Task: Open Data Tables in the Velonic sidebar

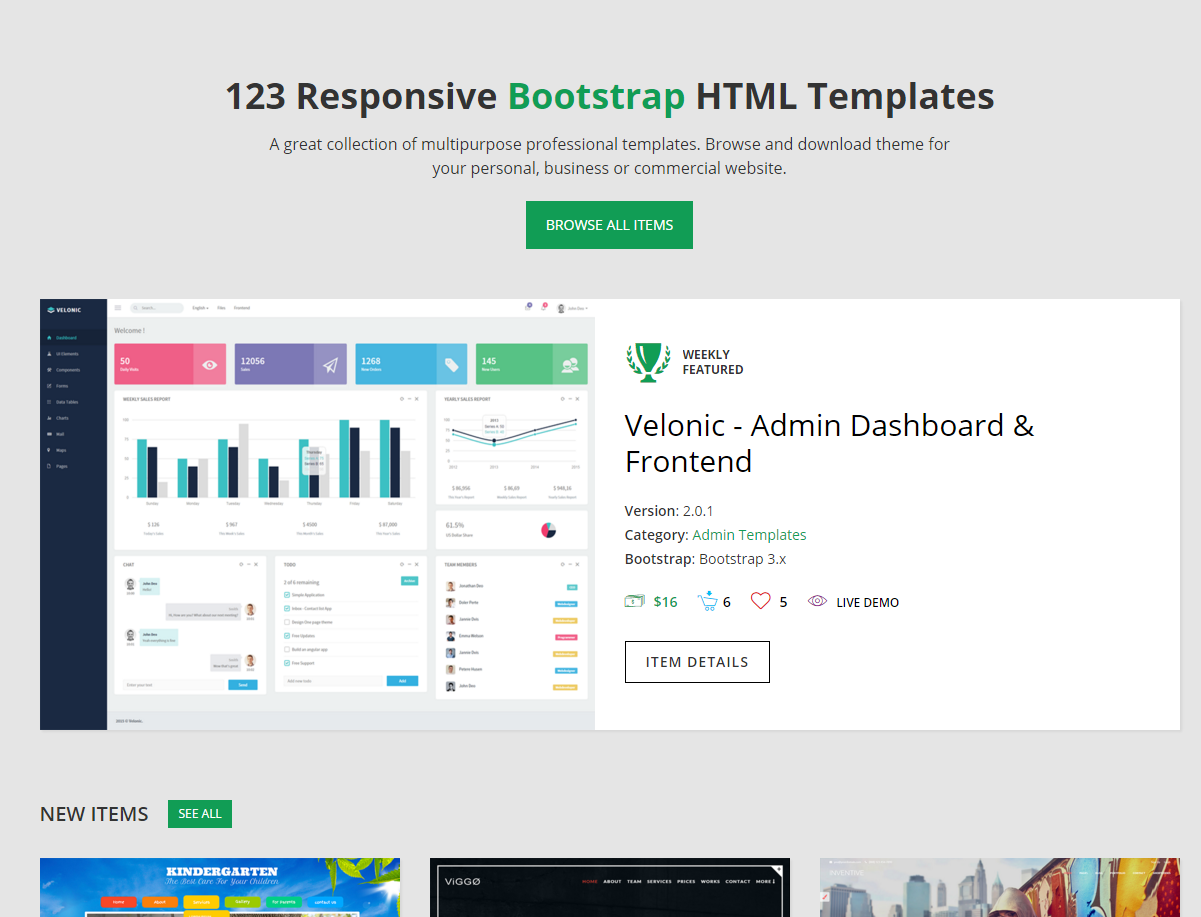Action: click(66, 402)
